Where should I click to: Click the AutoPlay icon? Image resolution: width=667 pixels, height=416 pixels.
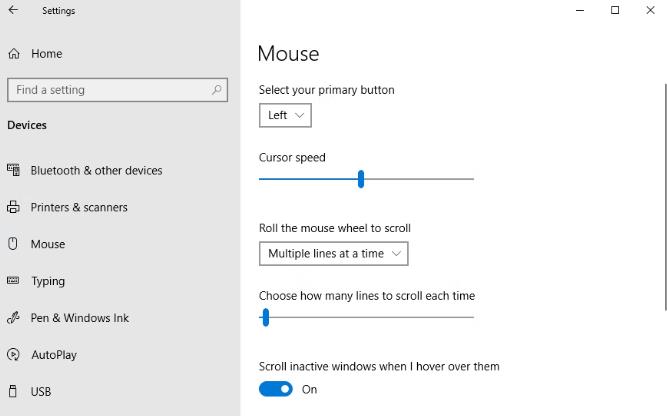point(13,355)
